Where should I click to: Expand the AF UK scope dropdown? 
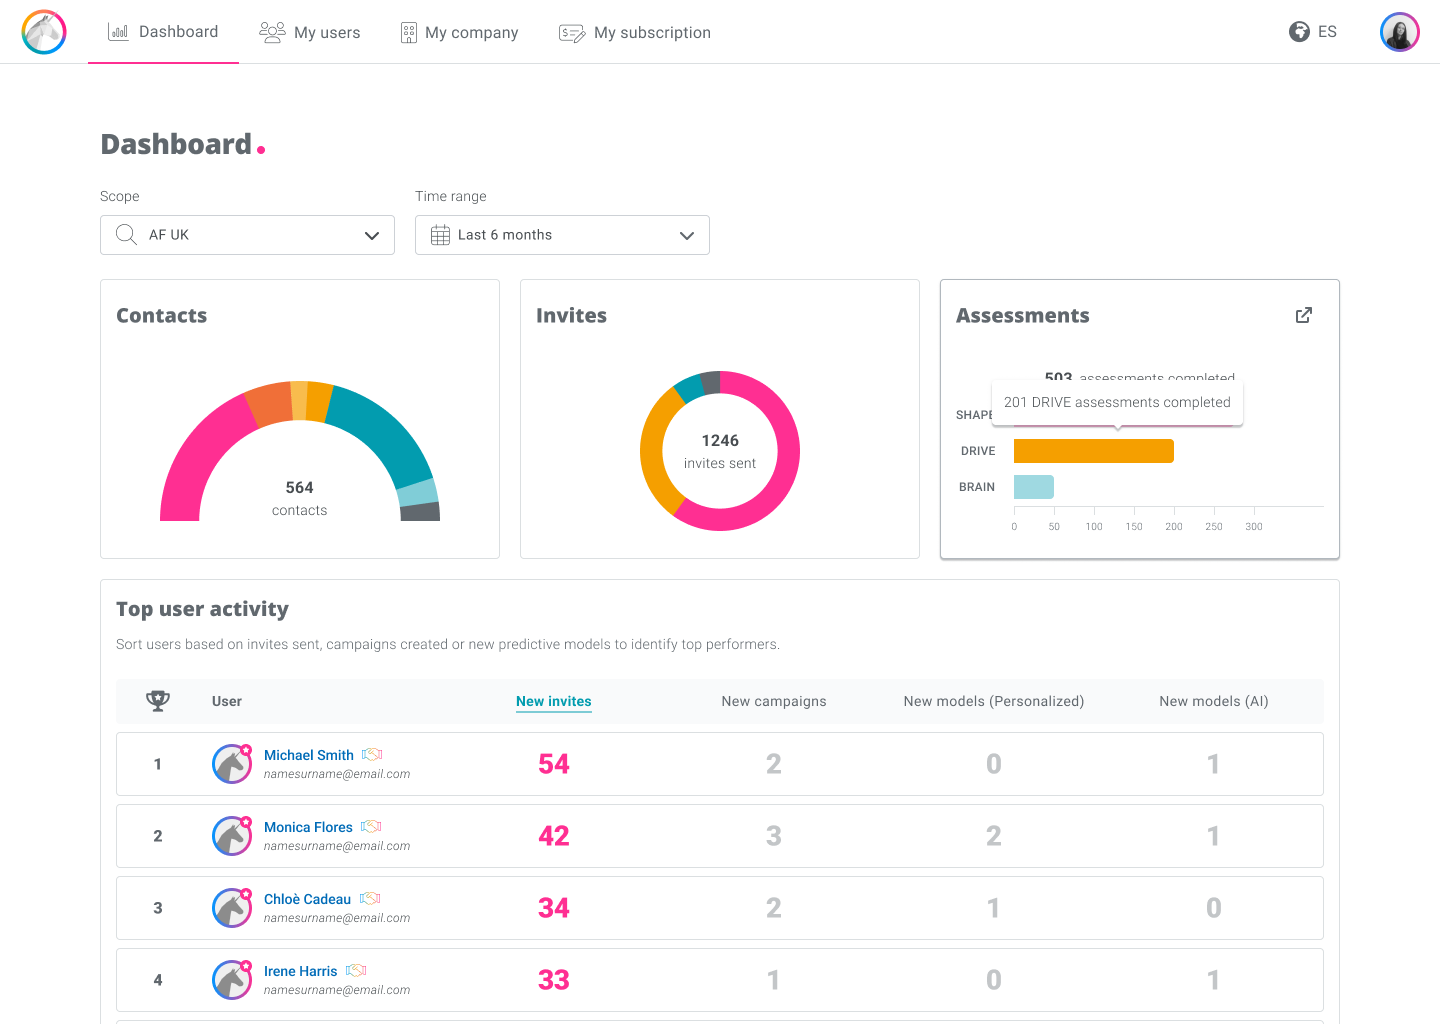247,235
